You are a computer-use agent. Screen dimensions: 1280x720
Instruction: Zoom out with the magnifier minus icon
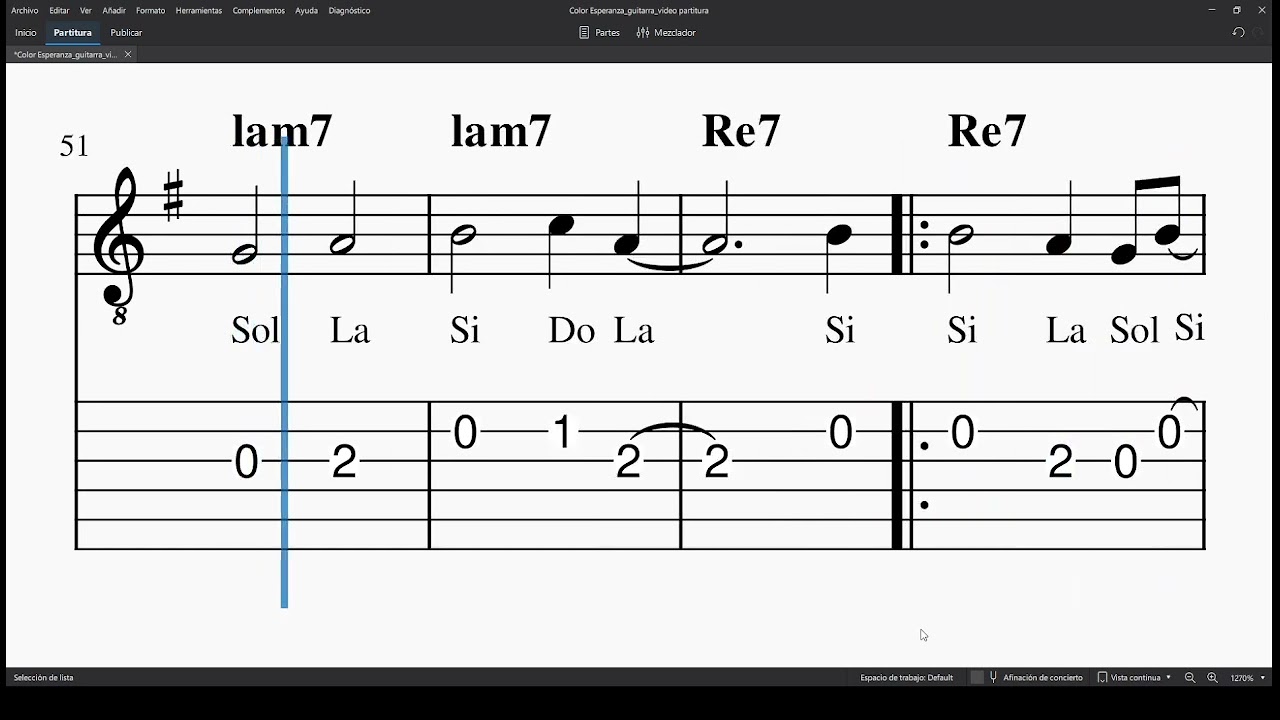tap(1190, 677)
